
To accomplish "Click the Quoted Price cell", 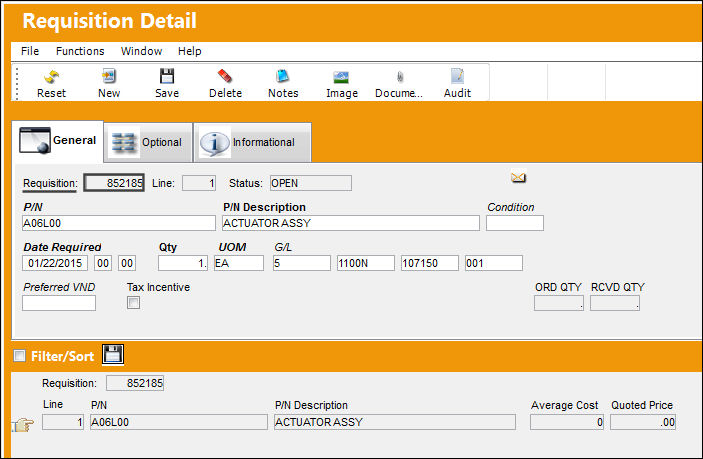I will coord(642,422).
